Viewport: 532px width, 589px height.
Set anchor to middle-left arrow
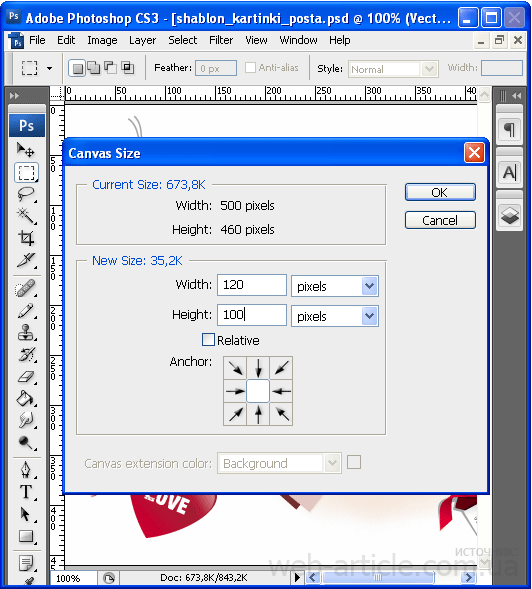click(x=235, y=391)
